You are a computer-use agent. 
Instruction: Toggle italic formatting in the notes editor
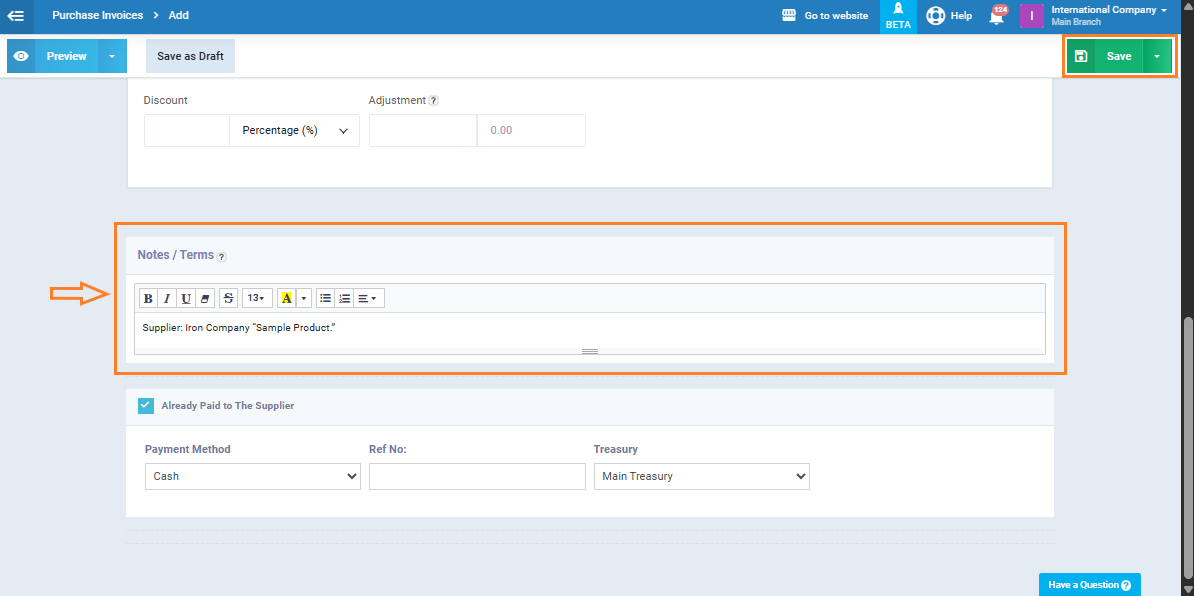(167, 298)
